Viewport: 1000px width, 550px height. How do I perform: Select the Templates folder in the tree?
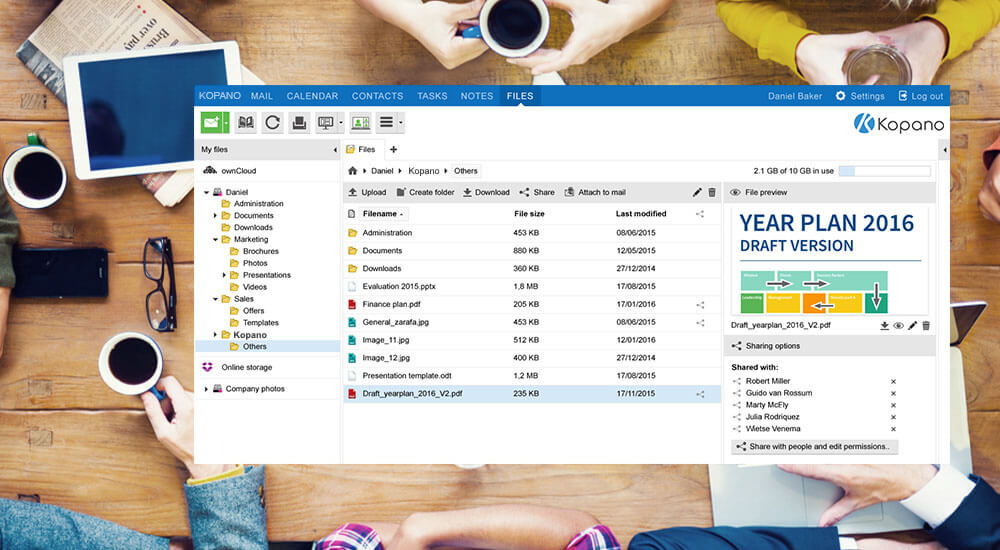coord(261,323)
